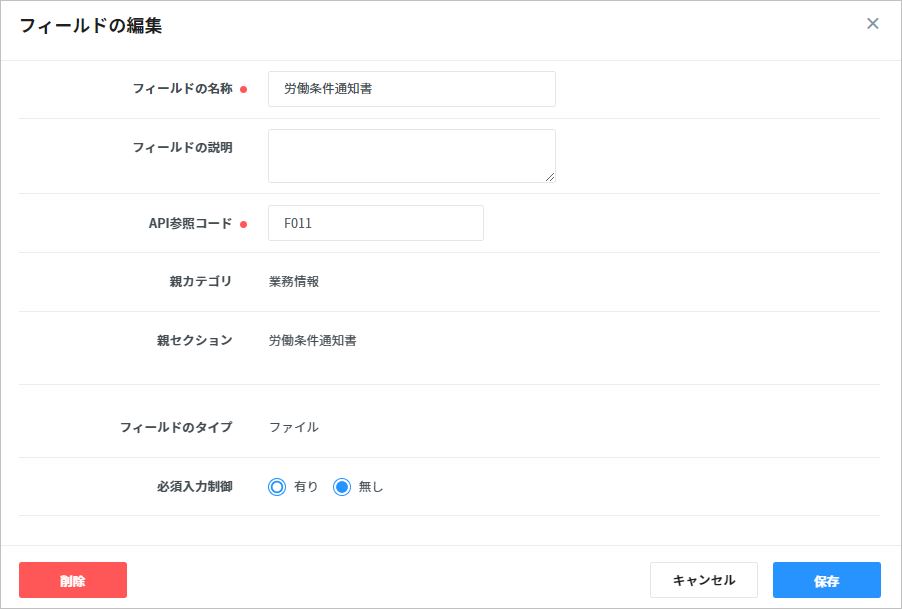Click the フィールドの編集 dialog title
The image size is (902, 609).
[x=91, y=26]
